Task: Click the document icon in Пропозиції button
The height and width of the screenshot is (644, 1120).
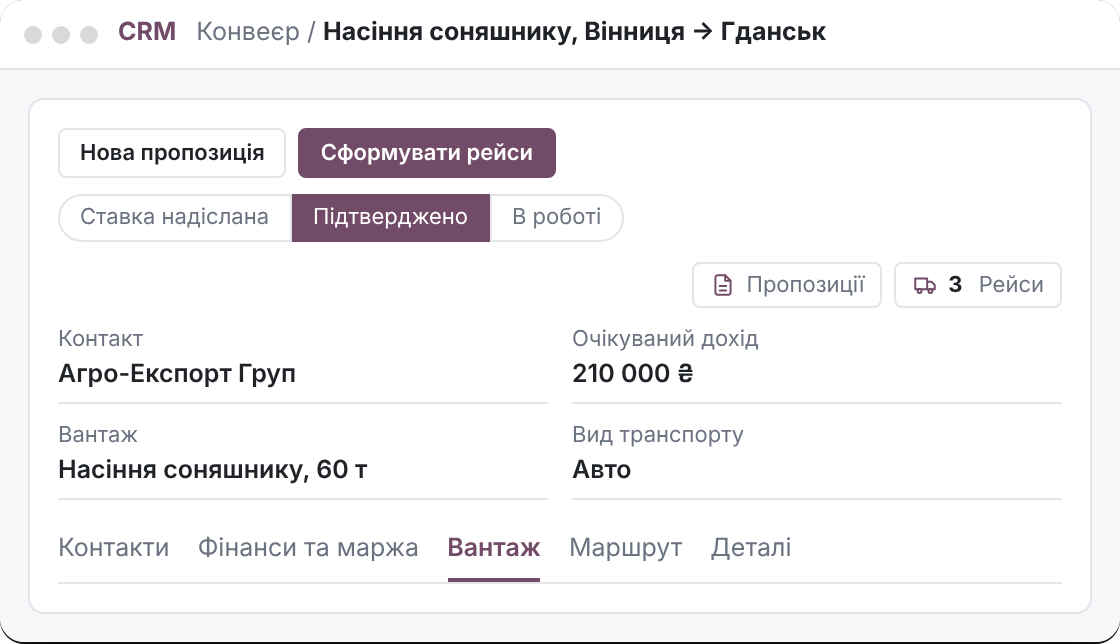Action: (723, 285)
